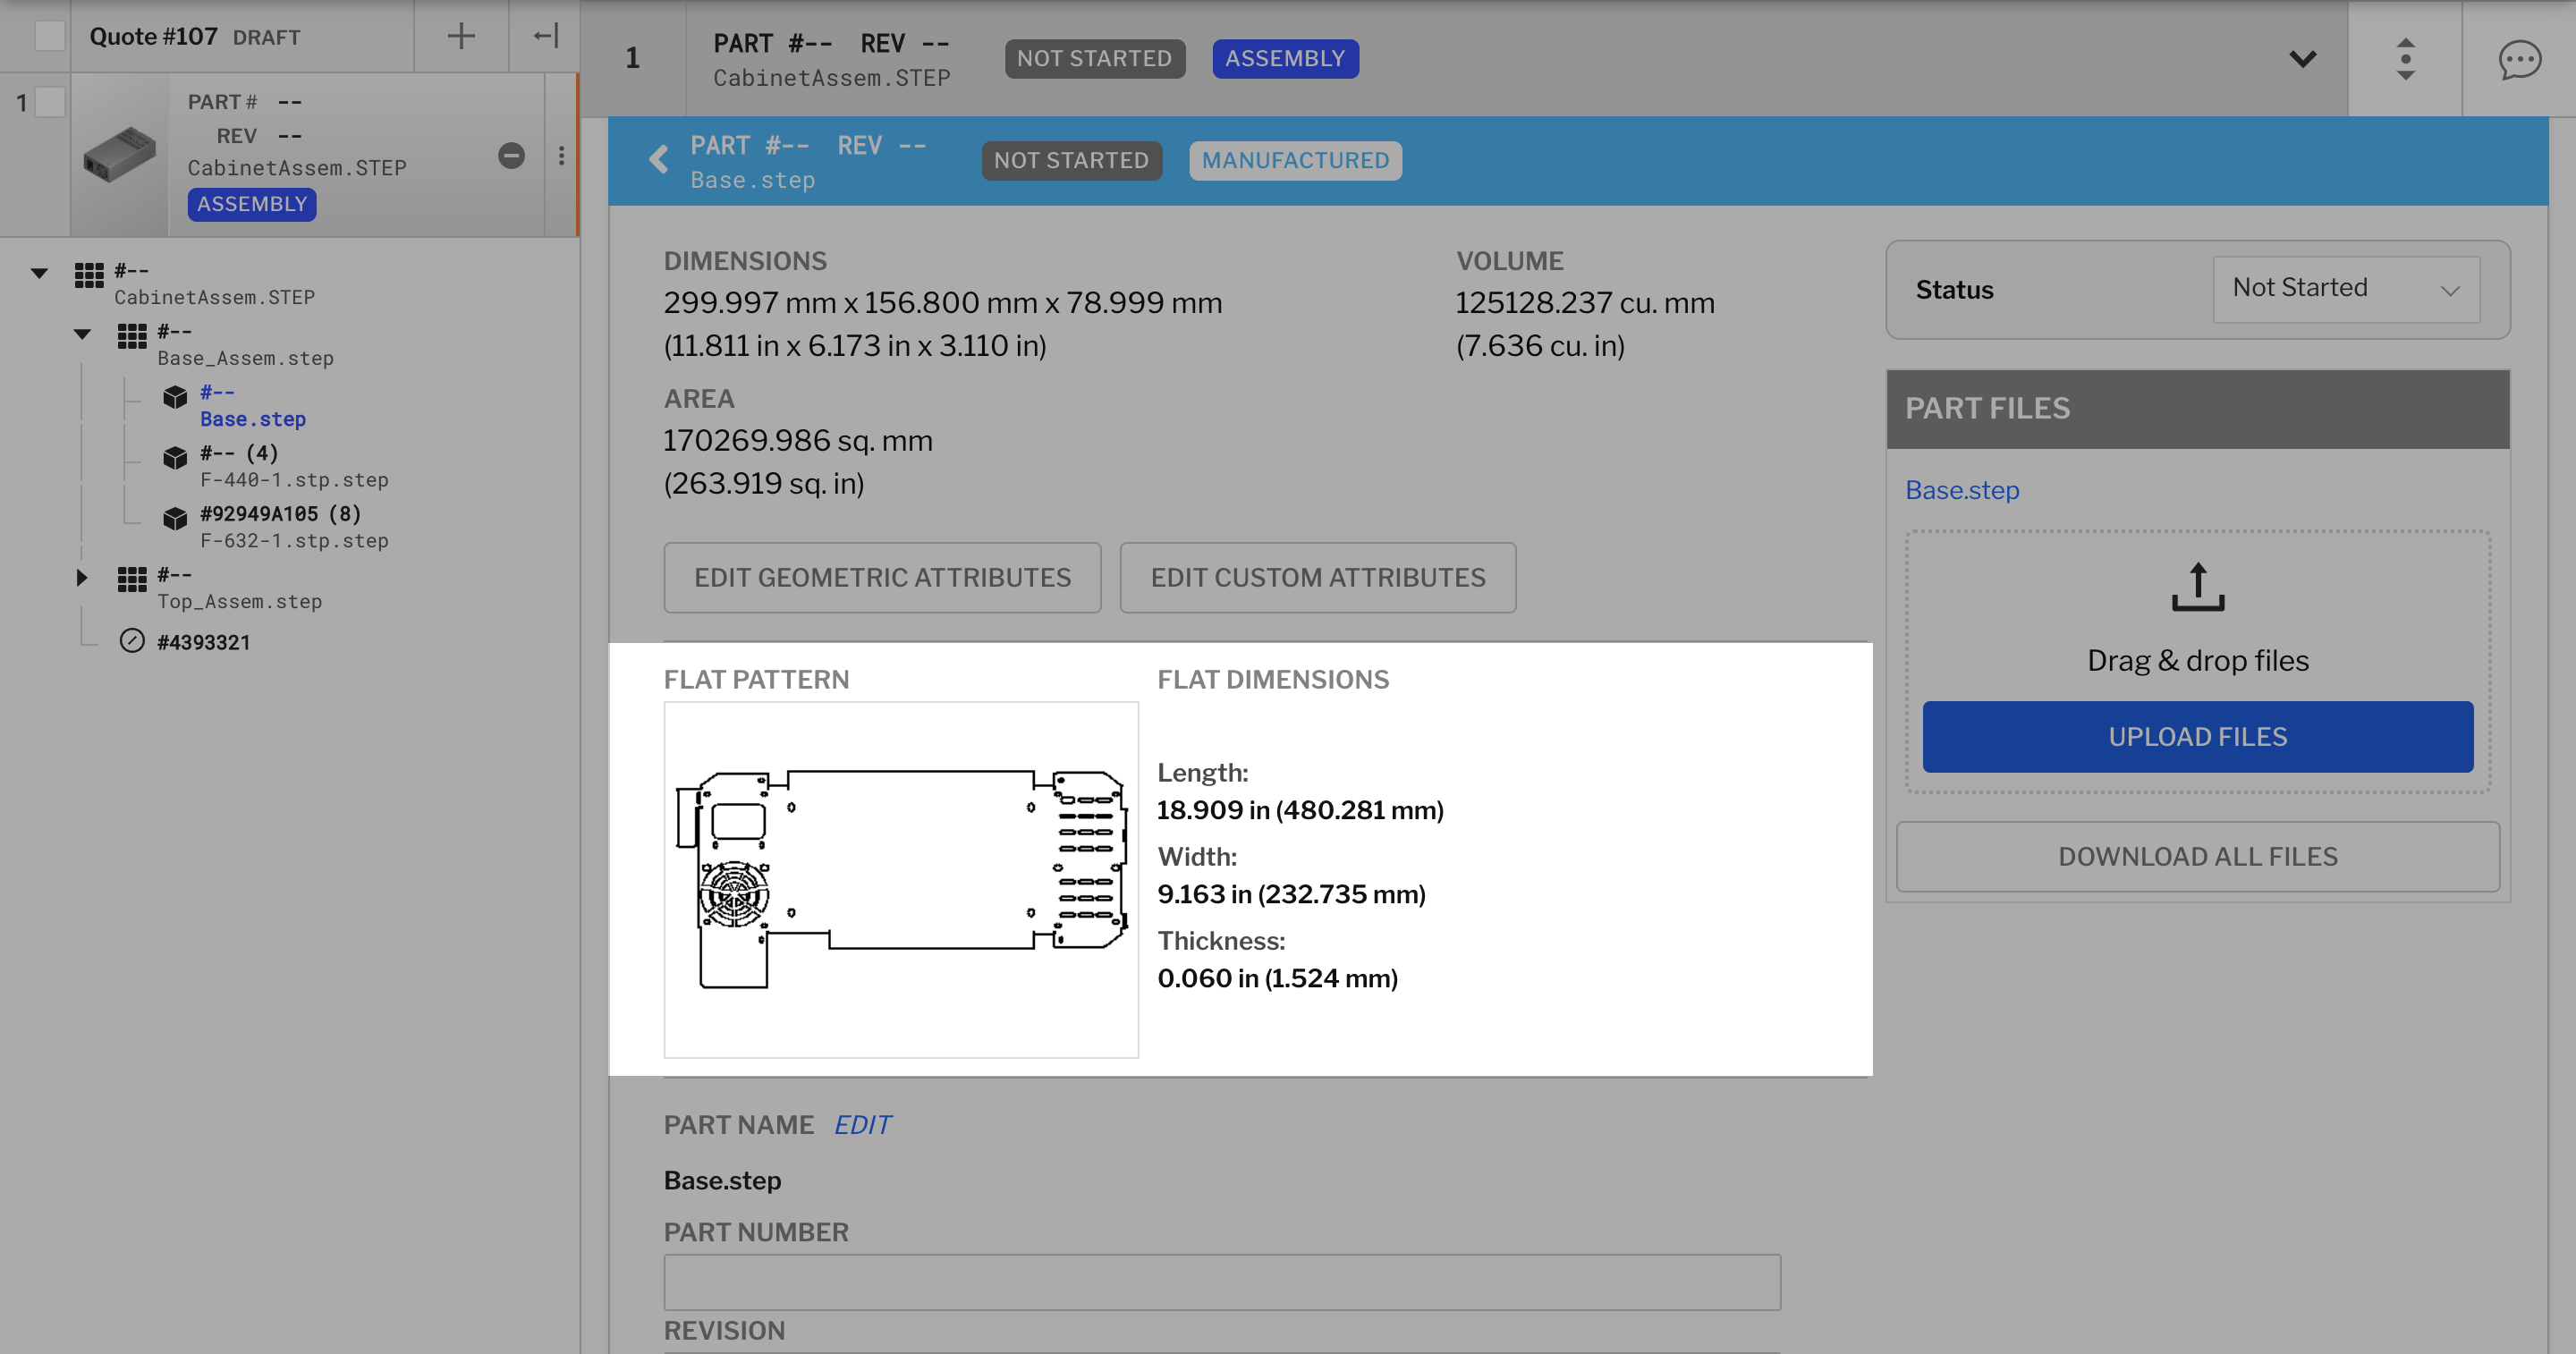
Task: Expand the Top_Assem.step tree node
Action: tap(82, 577)
